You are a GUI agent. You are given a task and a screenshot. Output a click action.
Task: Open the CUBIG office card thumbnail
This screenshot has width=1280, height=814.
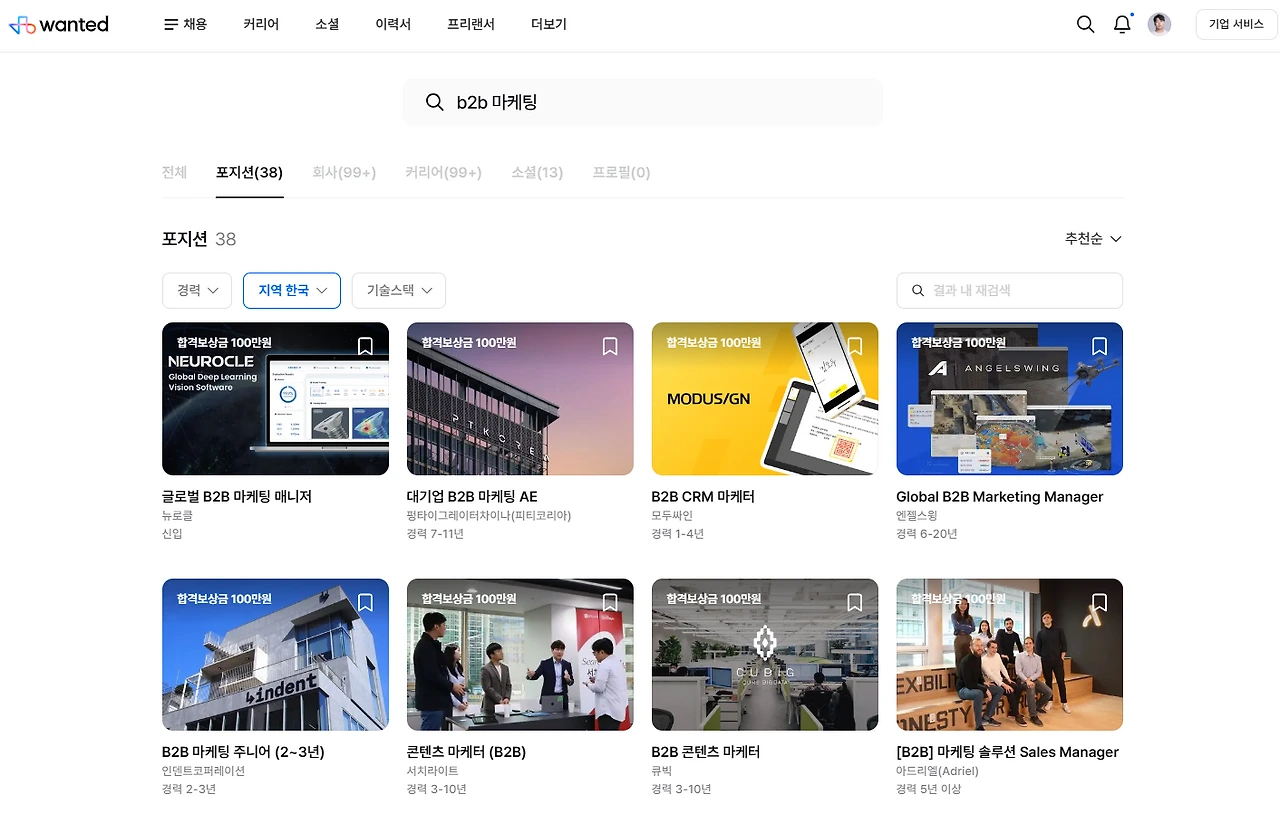765,654
